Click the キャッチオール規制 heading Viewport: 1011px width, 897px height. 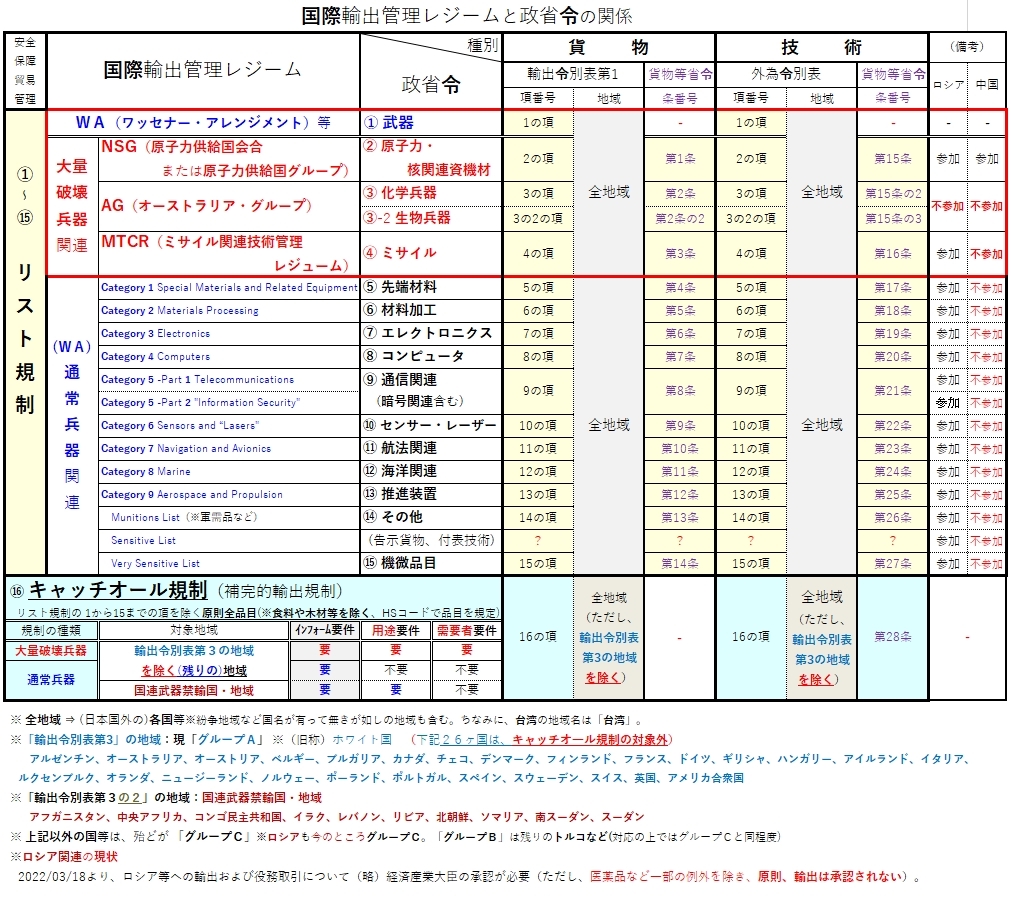coord(118,589)
